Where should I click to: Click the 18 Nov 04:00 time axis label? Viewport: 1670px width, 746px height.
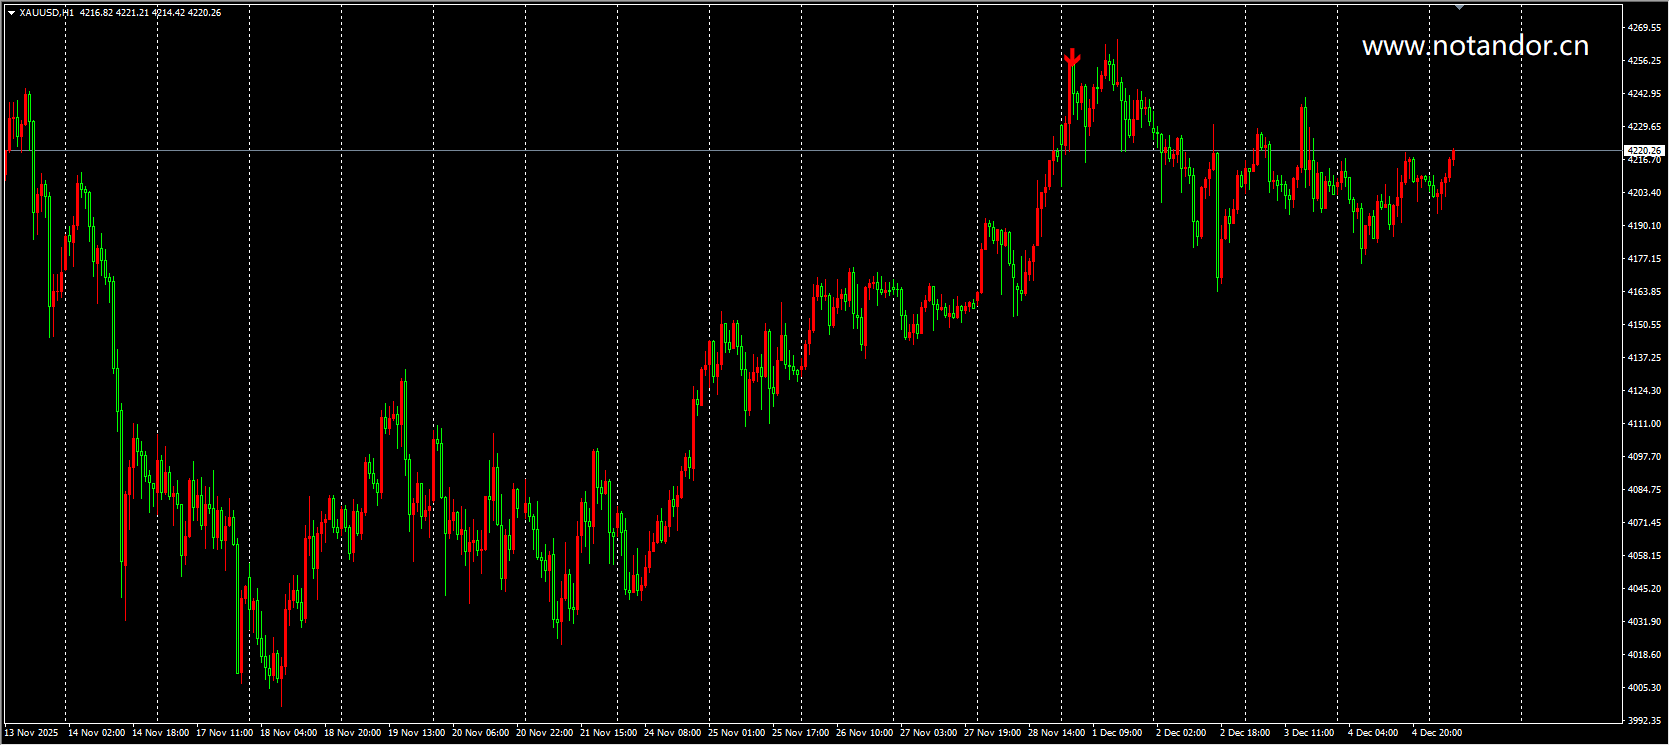(x=288, y=733)
